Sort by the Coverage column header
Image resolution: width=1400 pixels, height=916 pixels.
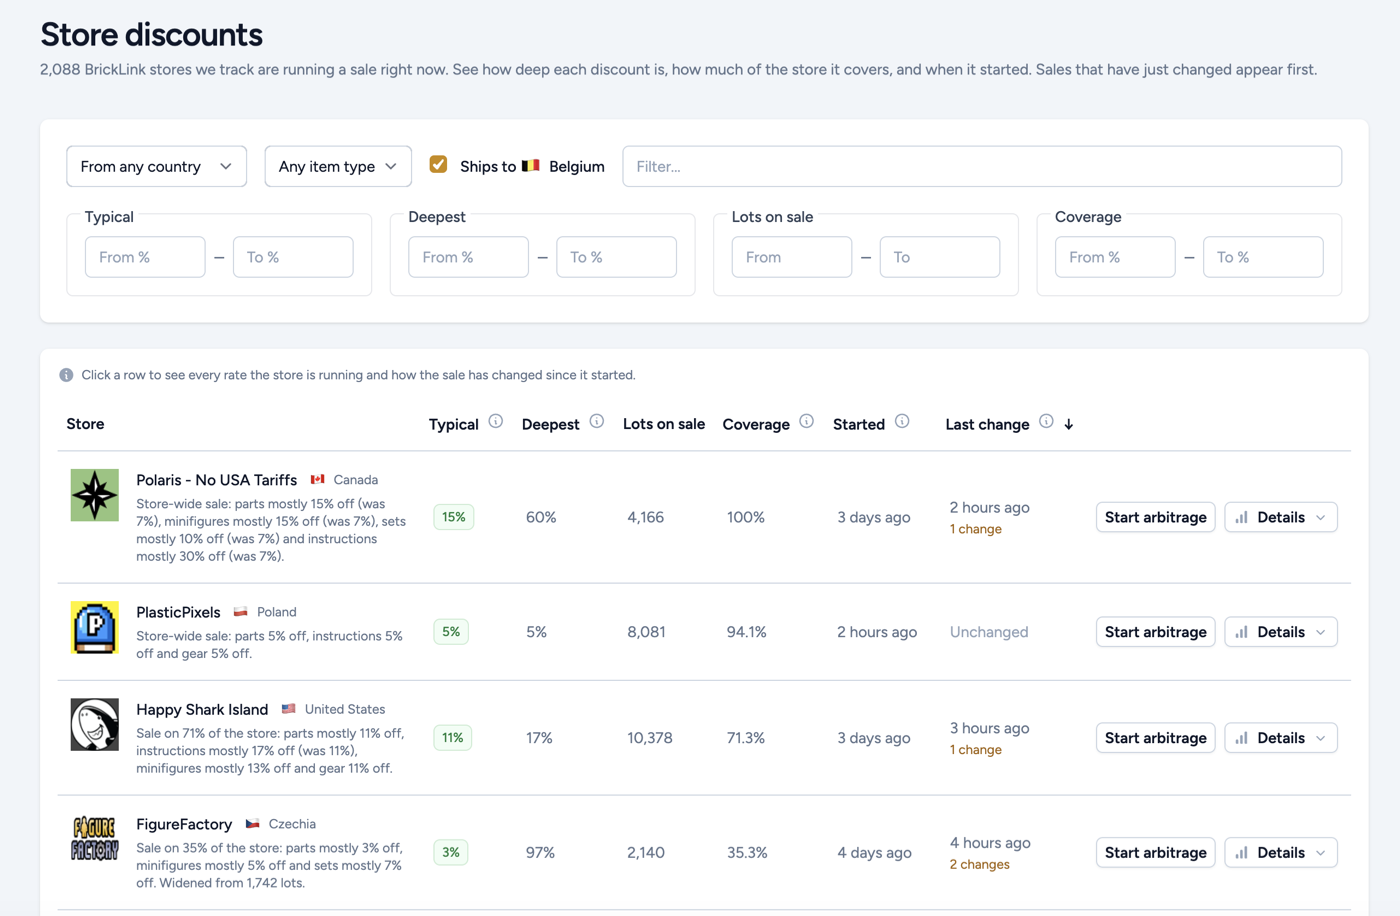coord(756,424)
